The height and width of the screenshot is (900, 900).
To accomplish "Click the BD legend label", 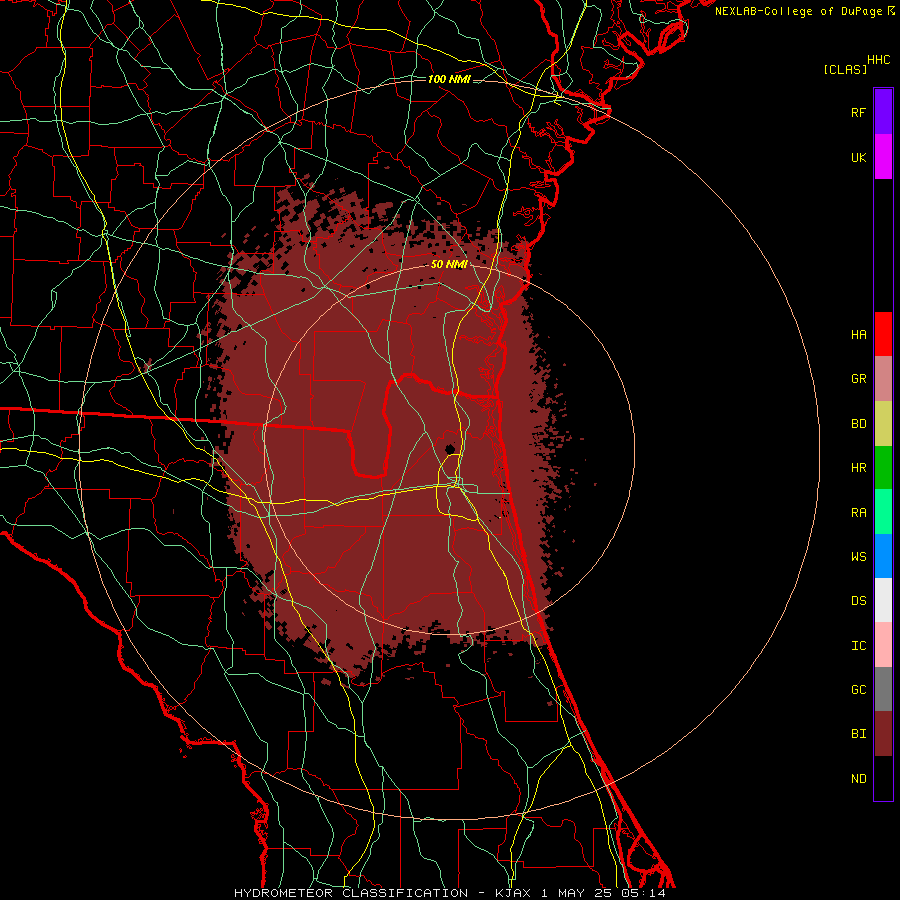I will tap(859, 424).
